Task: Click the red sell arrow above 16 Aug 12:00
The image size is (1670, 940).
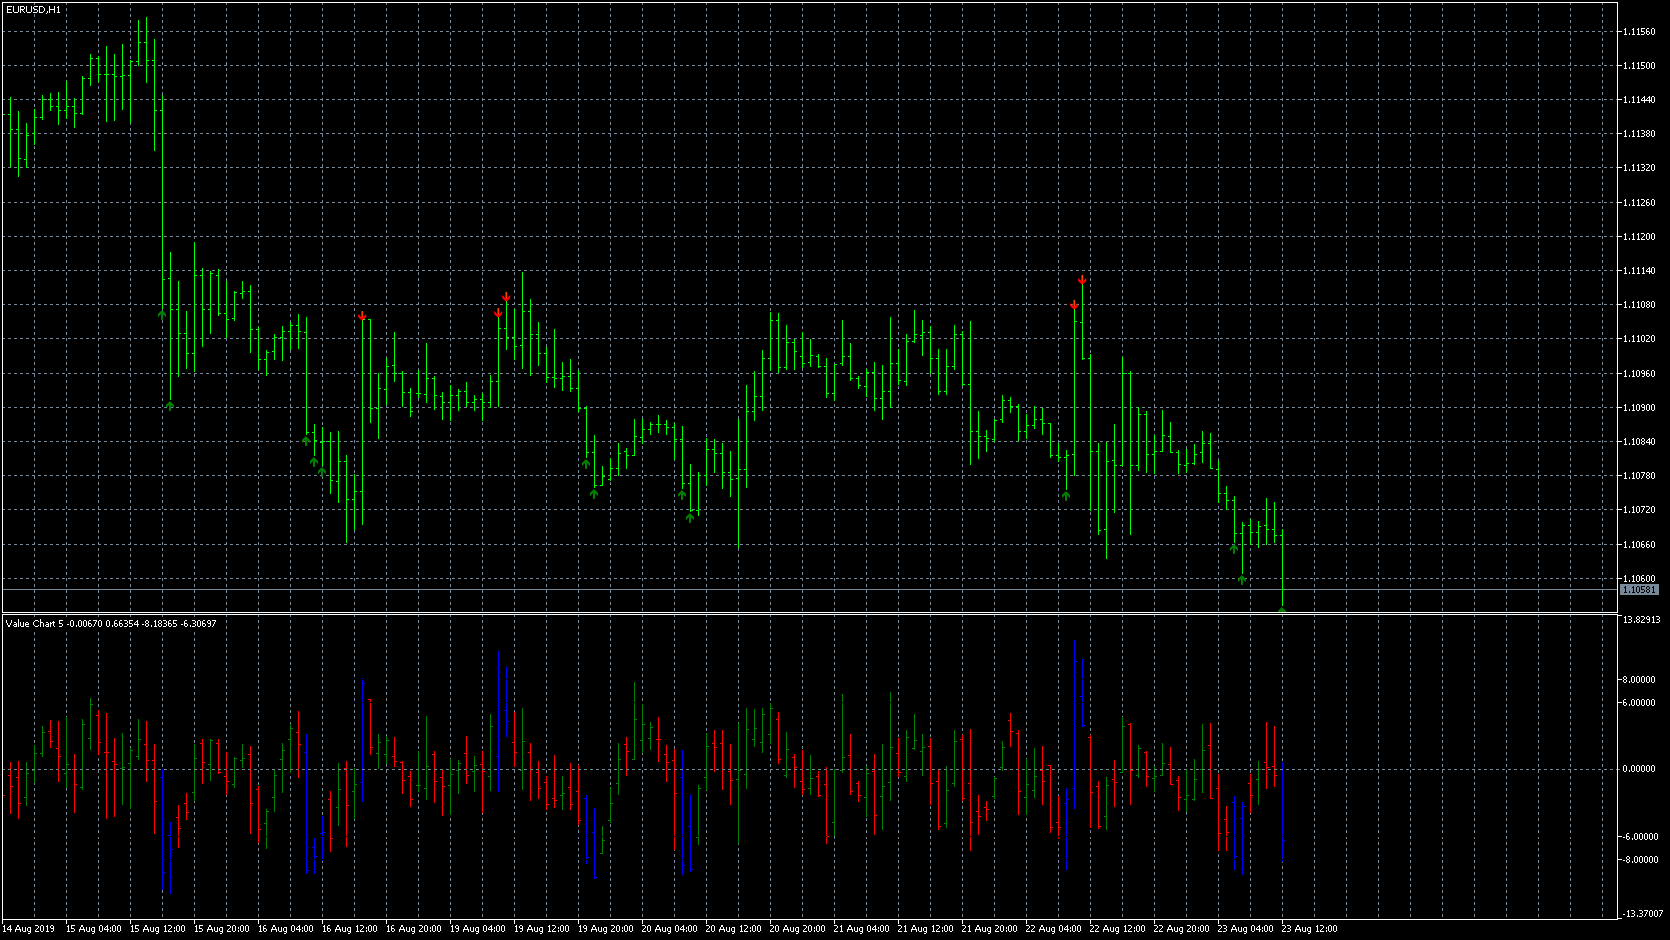Action: click(362, 317)
